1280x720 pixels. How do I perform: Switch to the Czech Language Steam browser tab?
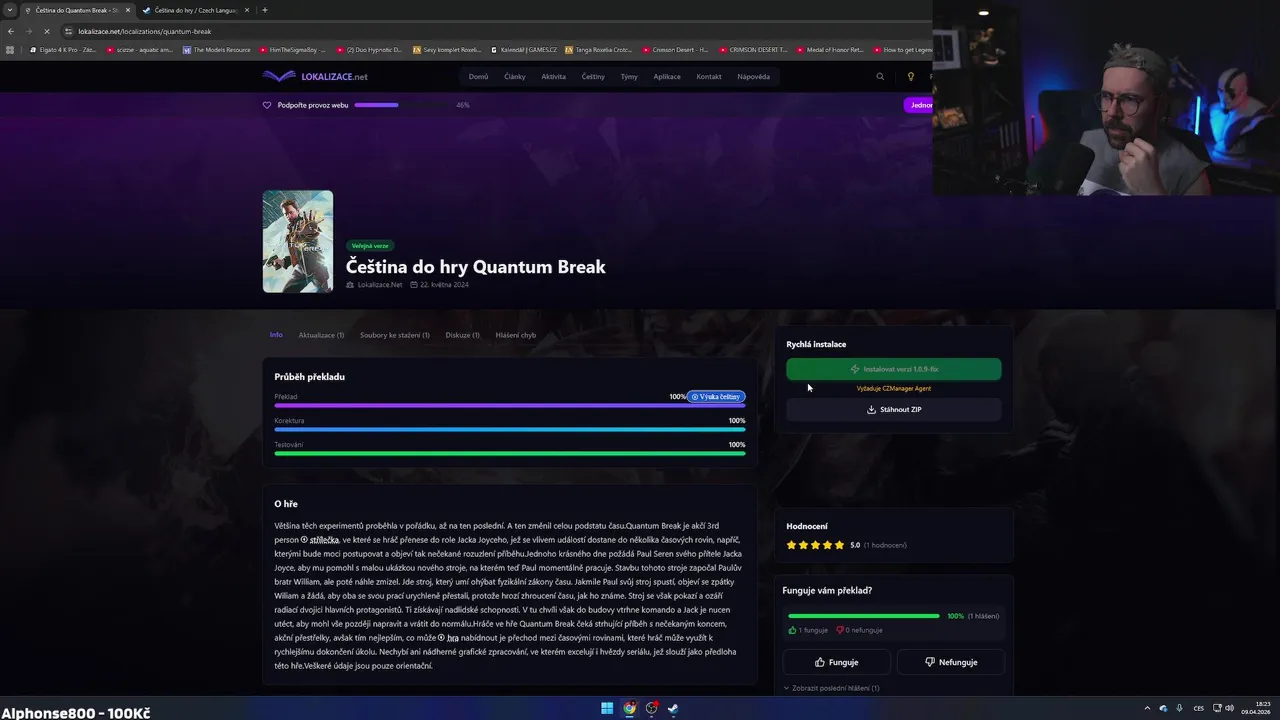click(195, 10)
